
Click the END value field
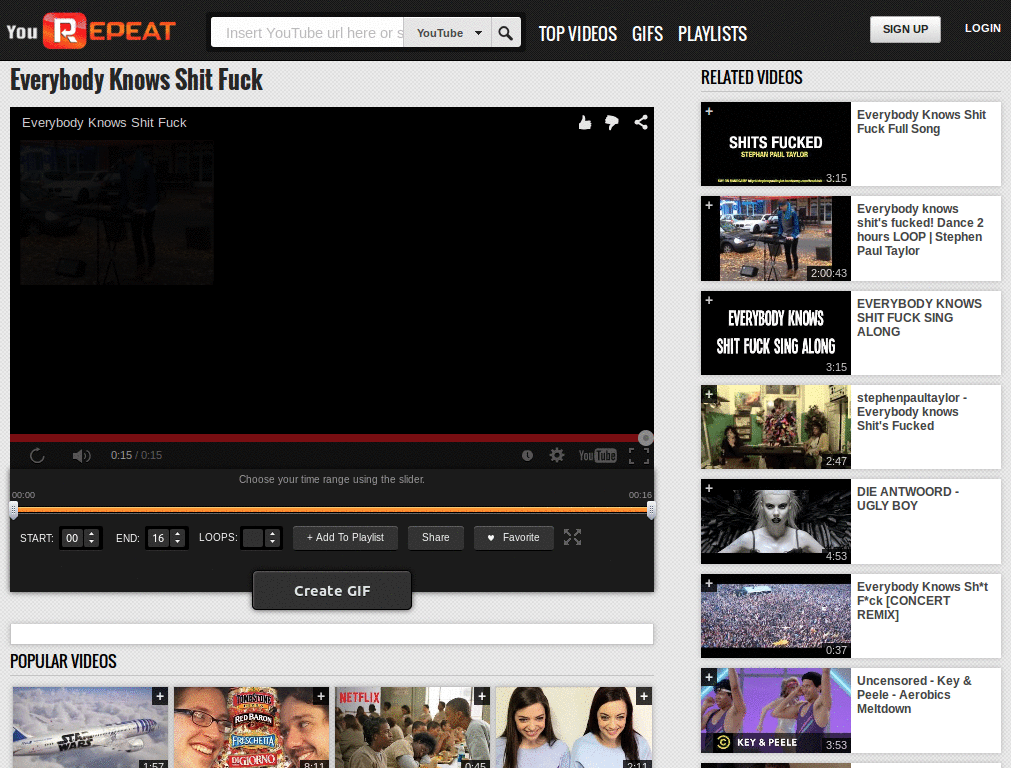pyautogui.click(x=158, y=538)
